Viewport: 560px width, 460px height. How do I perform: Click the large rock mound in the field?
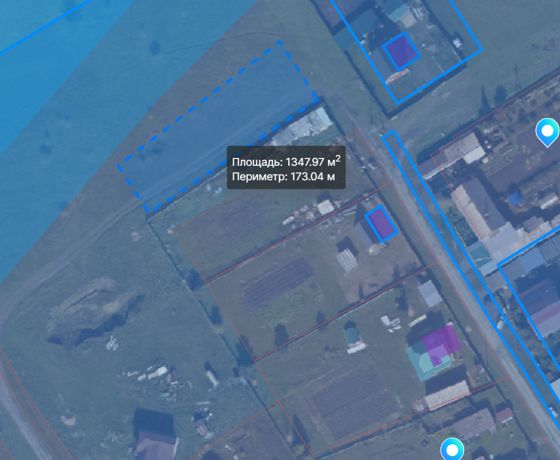coord(91,311)
